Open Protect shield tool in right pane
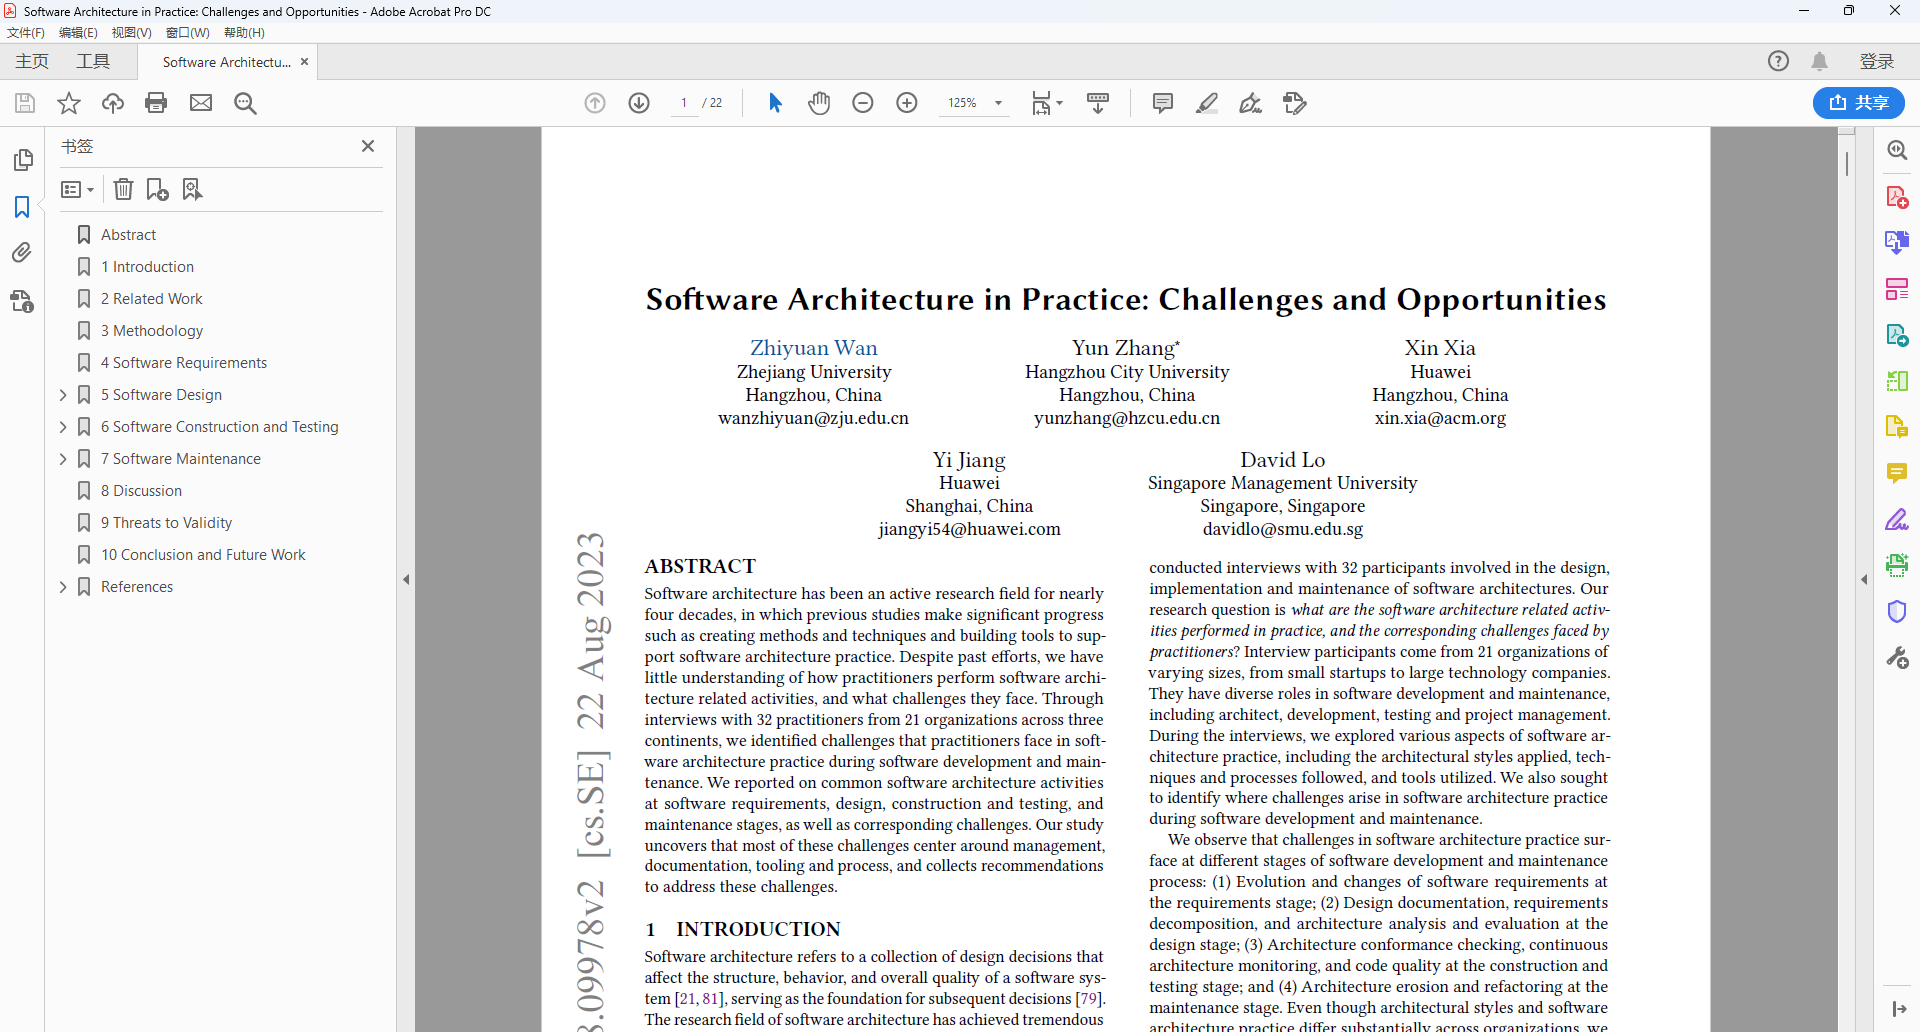Image resolution: width=1920 pixels, height=1032 pixels. [x=1897, y=611]
